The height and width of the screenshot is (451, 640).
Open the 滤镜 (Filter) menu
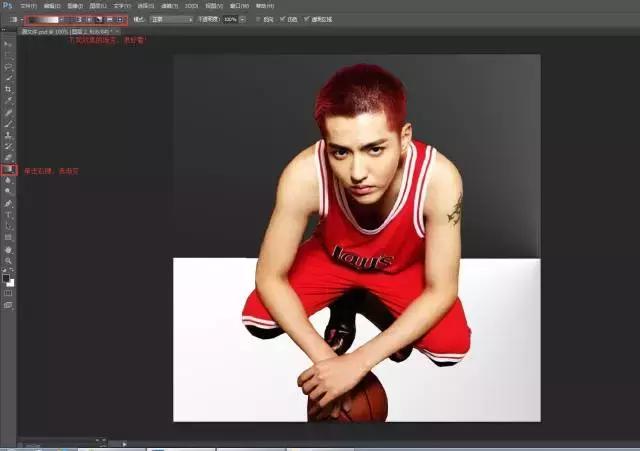point(163,5)
